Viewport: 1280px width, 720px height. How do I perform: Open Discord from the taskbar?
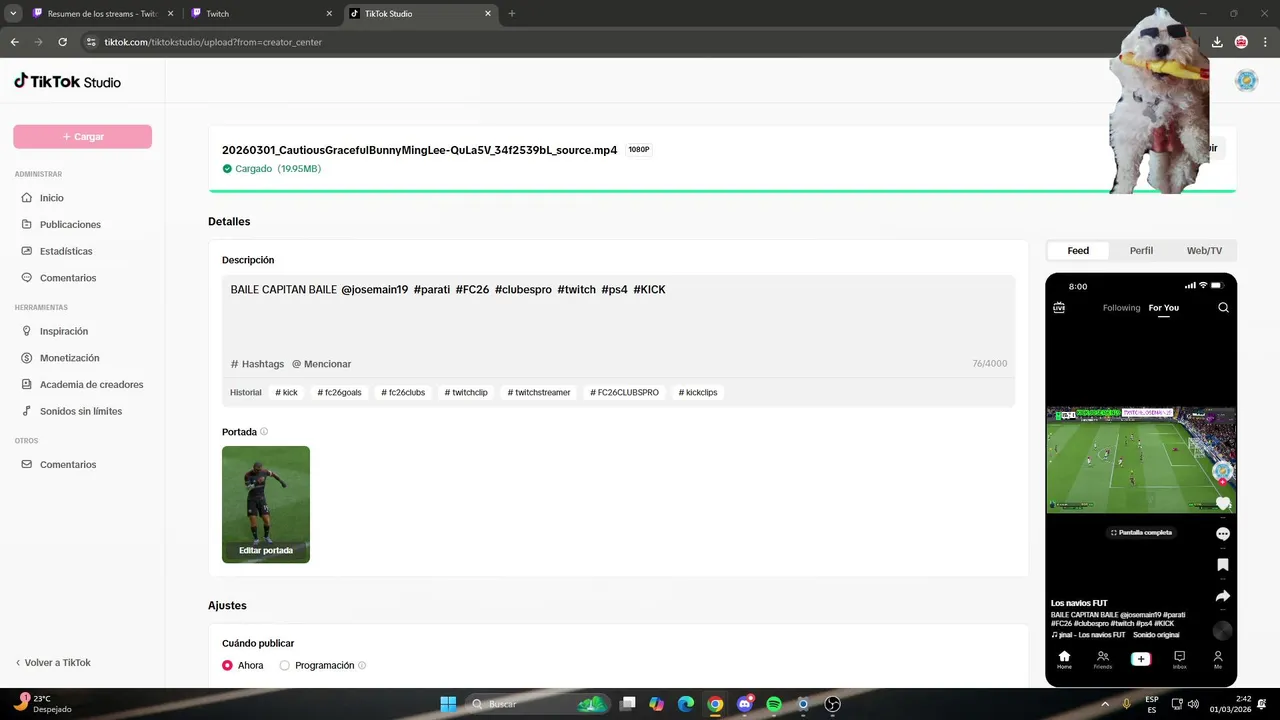(x=745, y=704)
